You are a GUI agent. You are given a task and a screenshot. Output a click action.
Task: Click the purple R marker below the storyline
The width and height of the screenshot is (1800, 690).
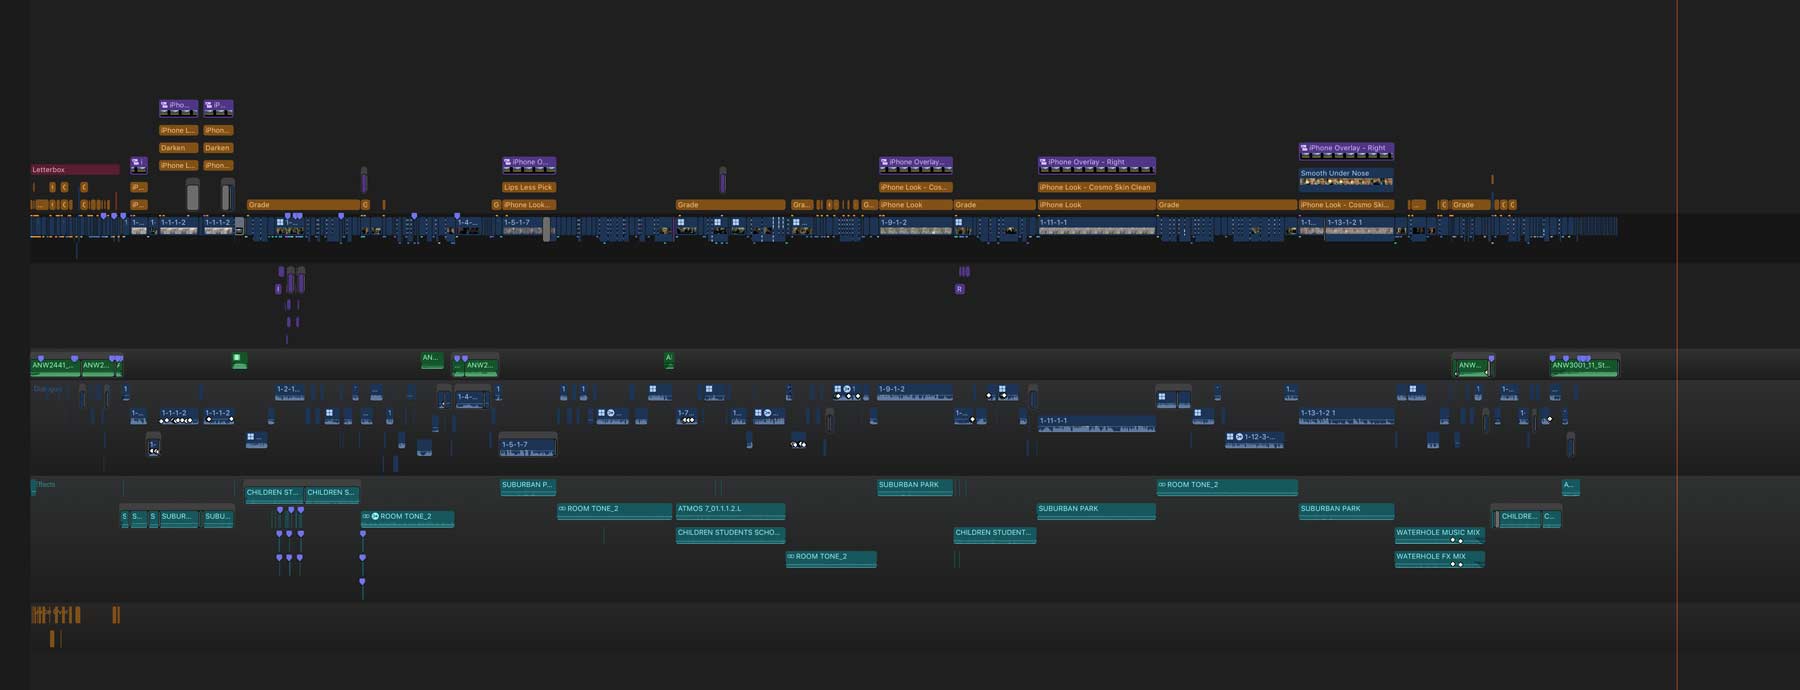tap(959, 289)
